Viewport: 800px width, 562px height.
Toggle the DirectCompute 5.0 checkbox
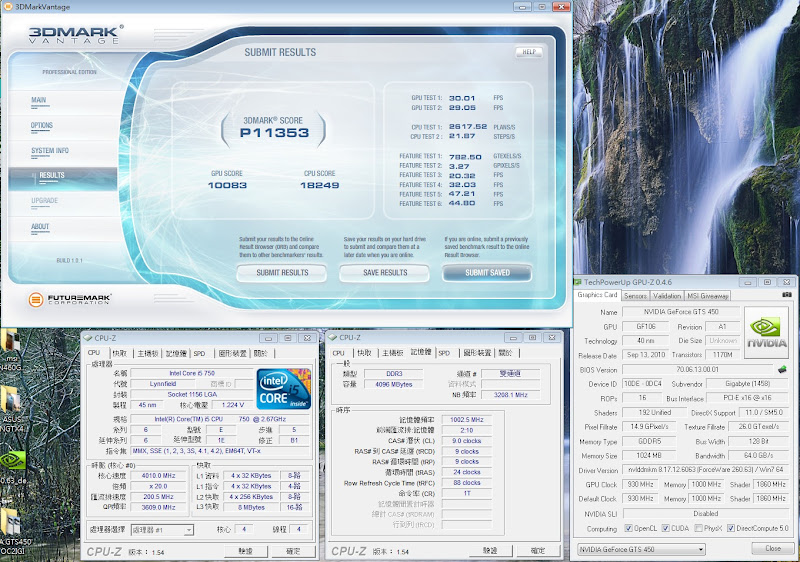(731, 528)
